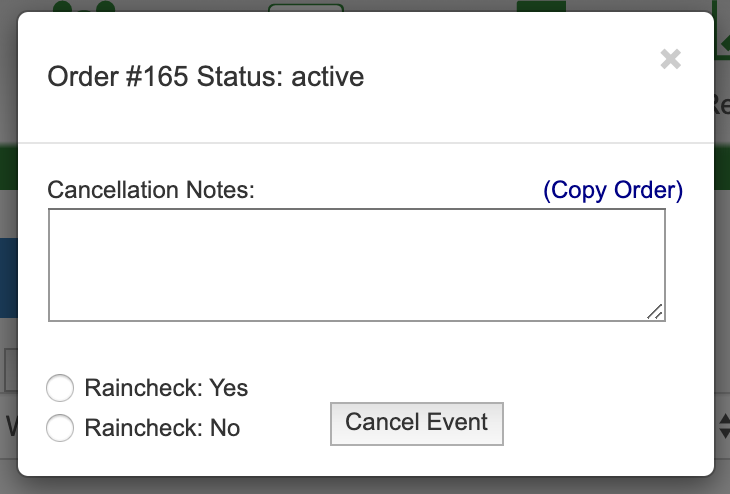Click the outlined button peeking above the dialog

(306, 7)
